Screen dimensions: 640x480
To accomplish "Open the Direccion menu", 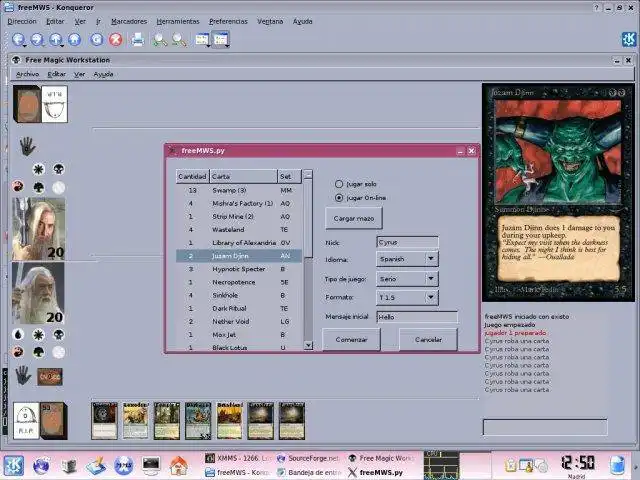I will 22,21.
